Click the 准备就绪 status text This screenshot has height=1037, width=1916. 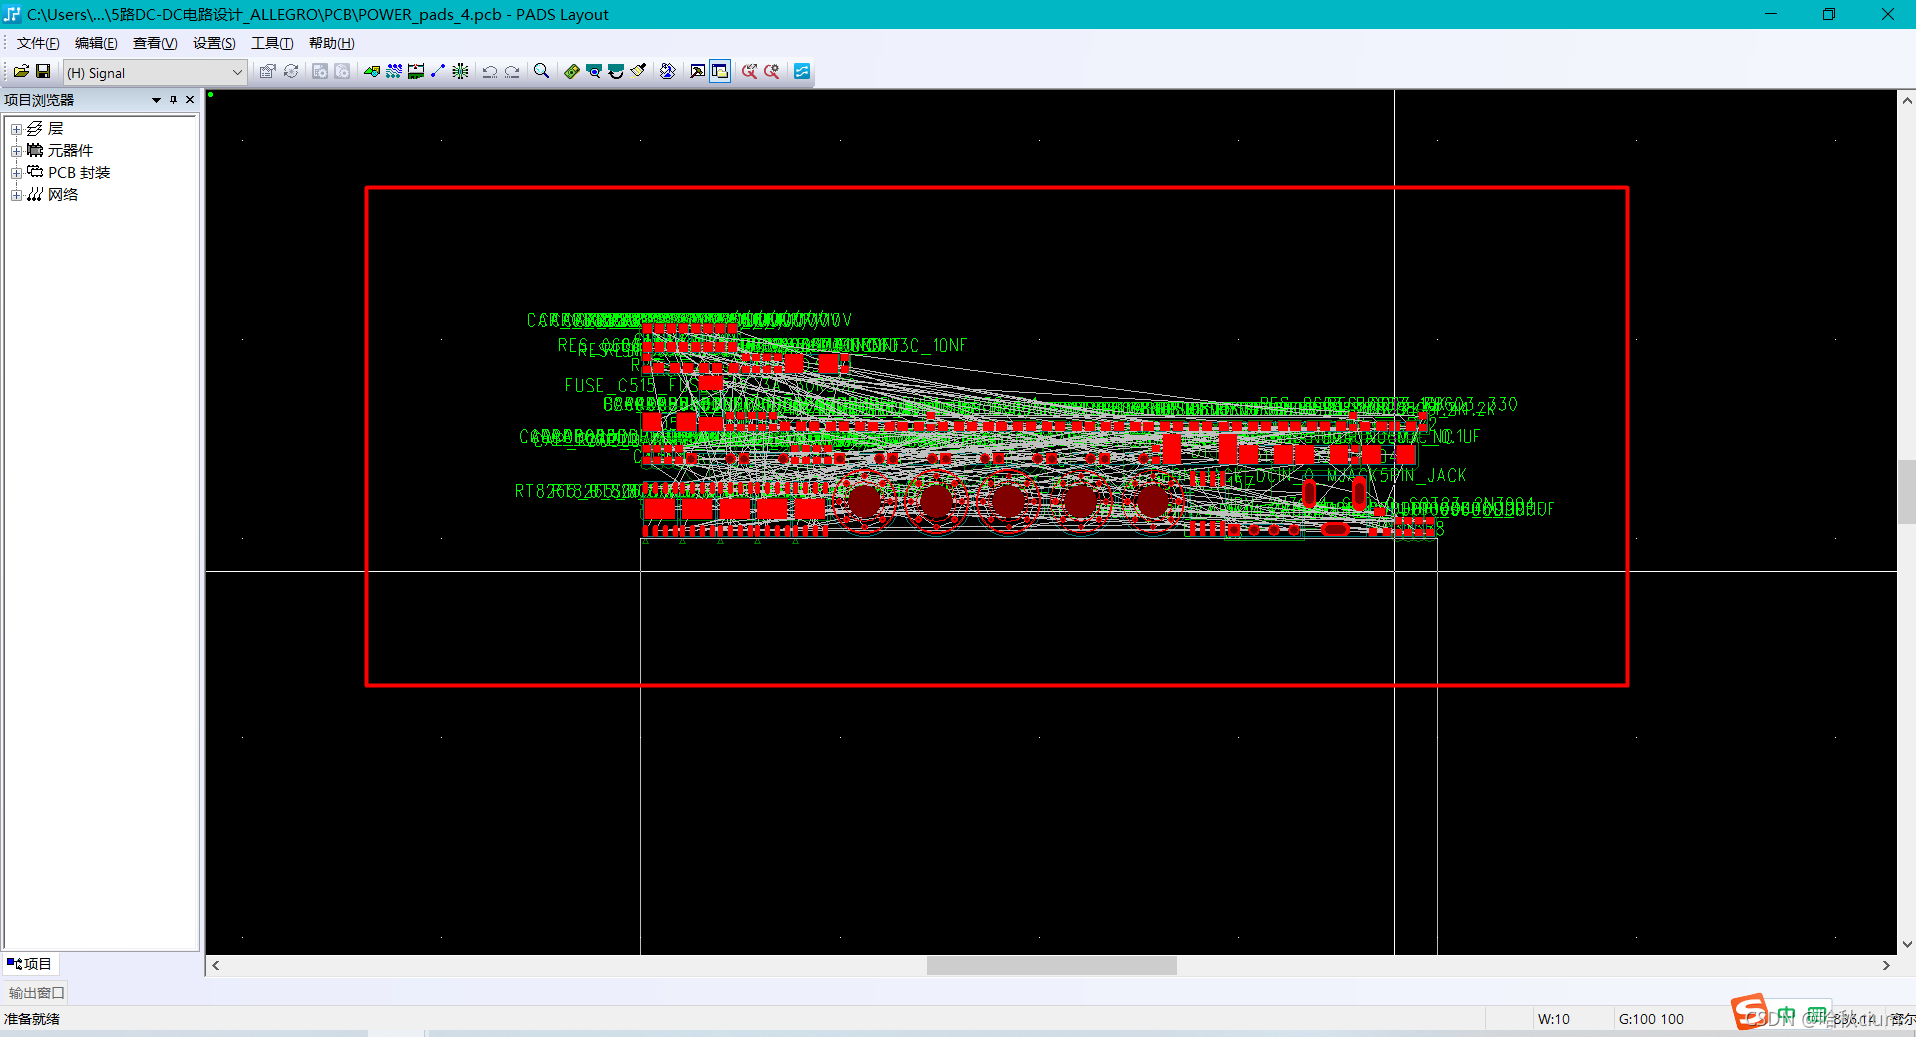[32, 1019]
